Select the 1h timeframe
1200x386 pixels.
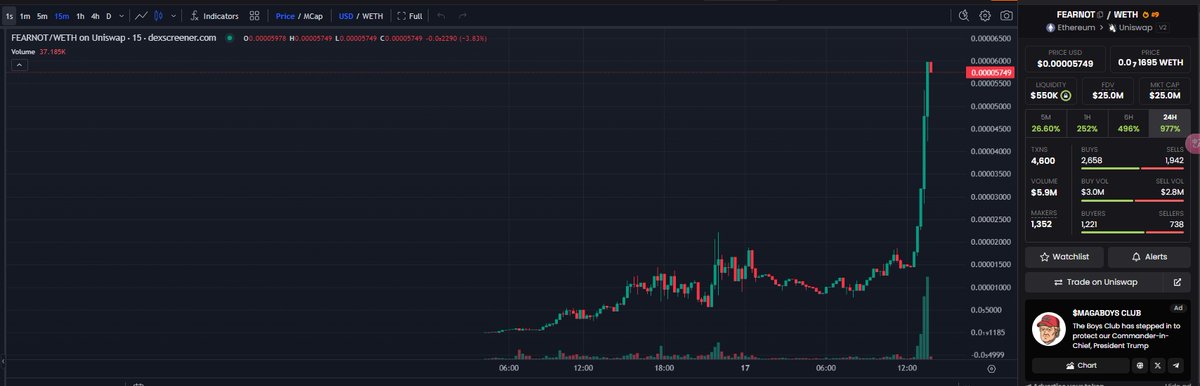(80, 16)
